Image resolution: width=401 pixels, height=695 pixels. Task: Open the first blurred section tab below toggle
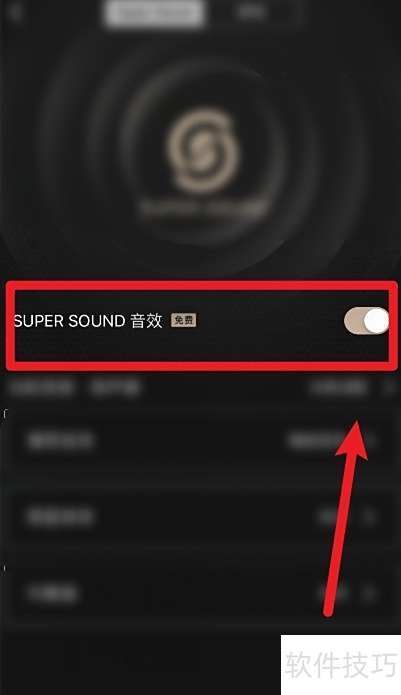pyautogui.click(x=43, y=387)
